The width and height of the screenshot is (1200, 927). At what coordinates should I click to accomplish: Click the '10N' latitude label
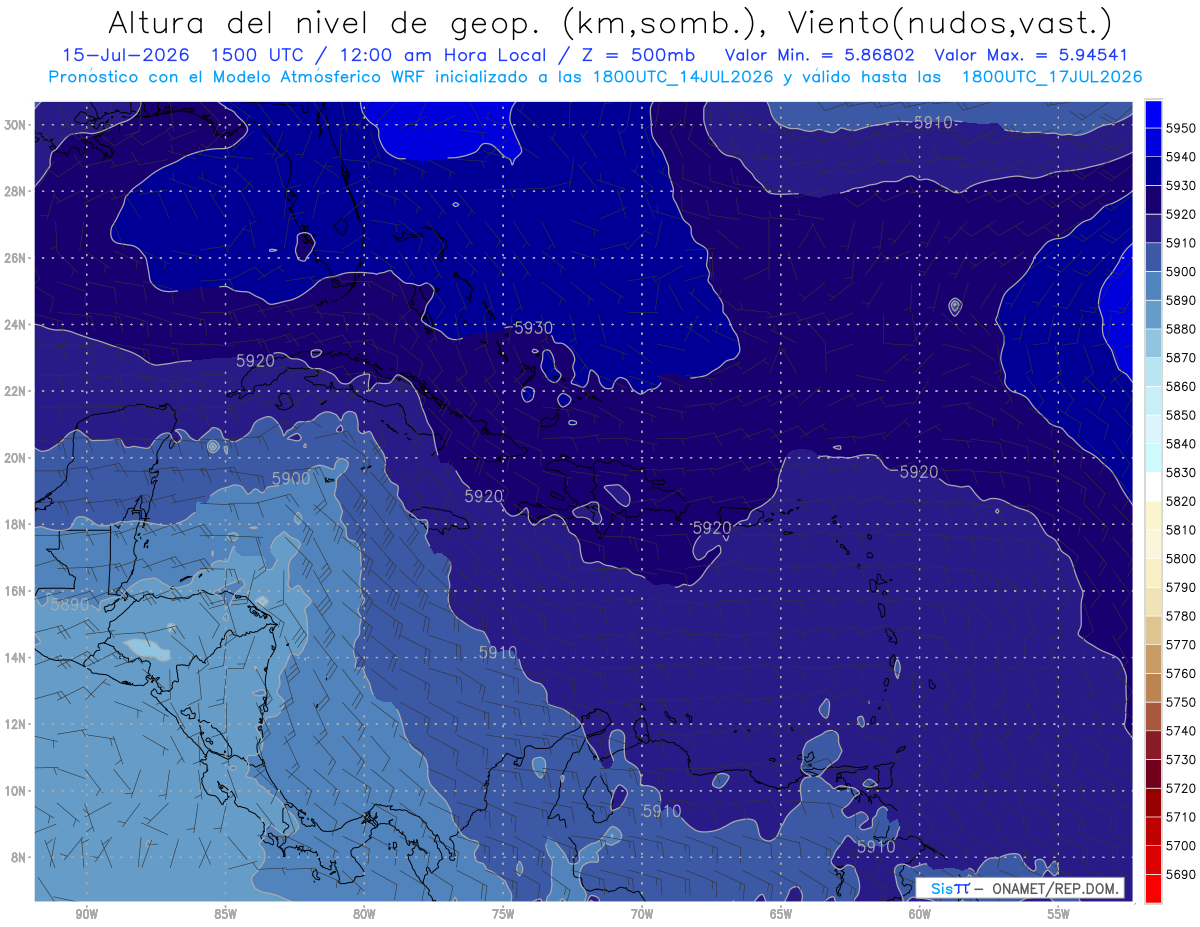(15, 791)
